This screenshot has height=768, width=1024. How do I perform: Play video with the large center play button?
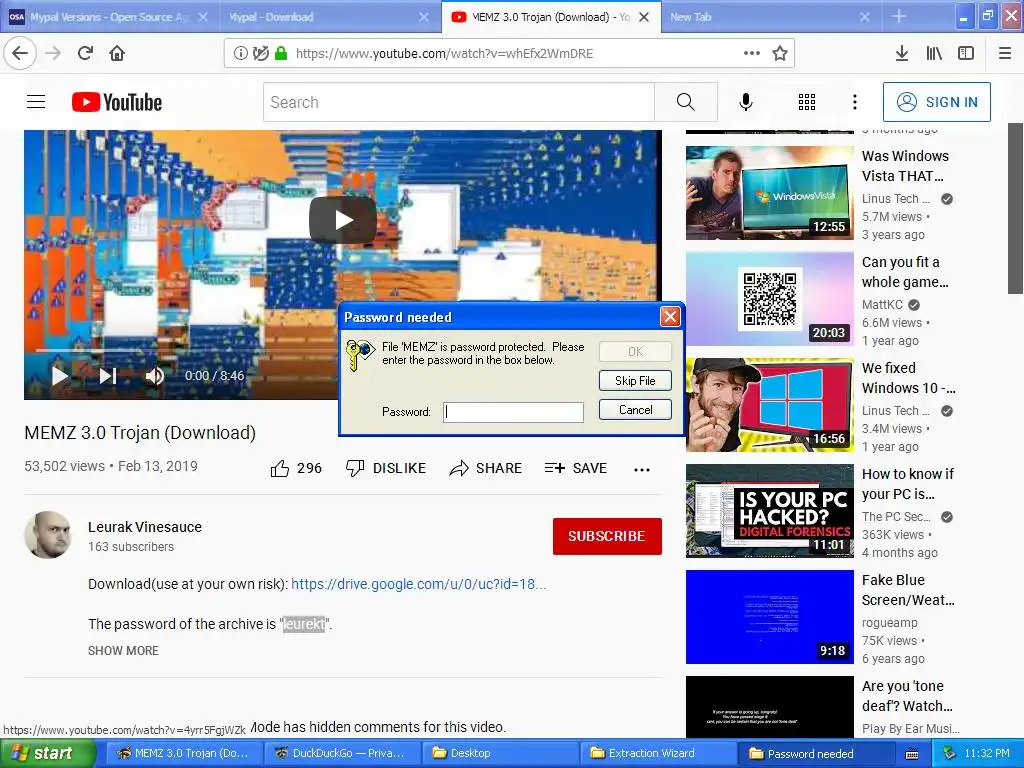pos(343,220)
